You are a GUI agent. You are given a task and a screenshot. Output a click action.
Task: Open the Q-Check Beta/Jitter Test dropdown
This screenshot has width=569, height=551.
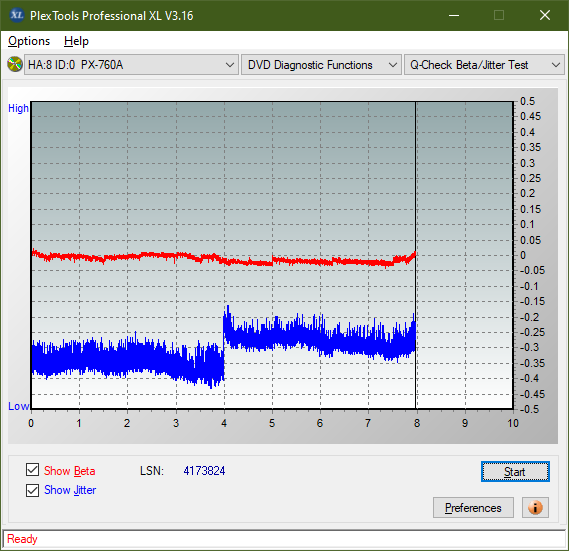pyautogui.click(x=484, y=65)
